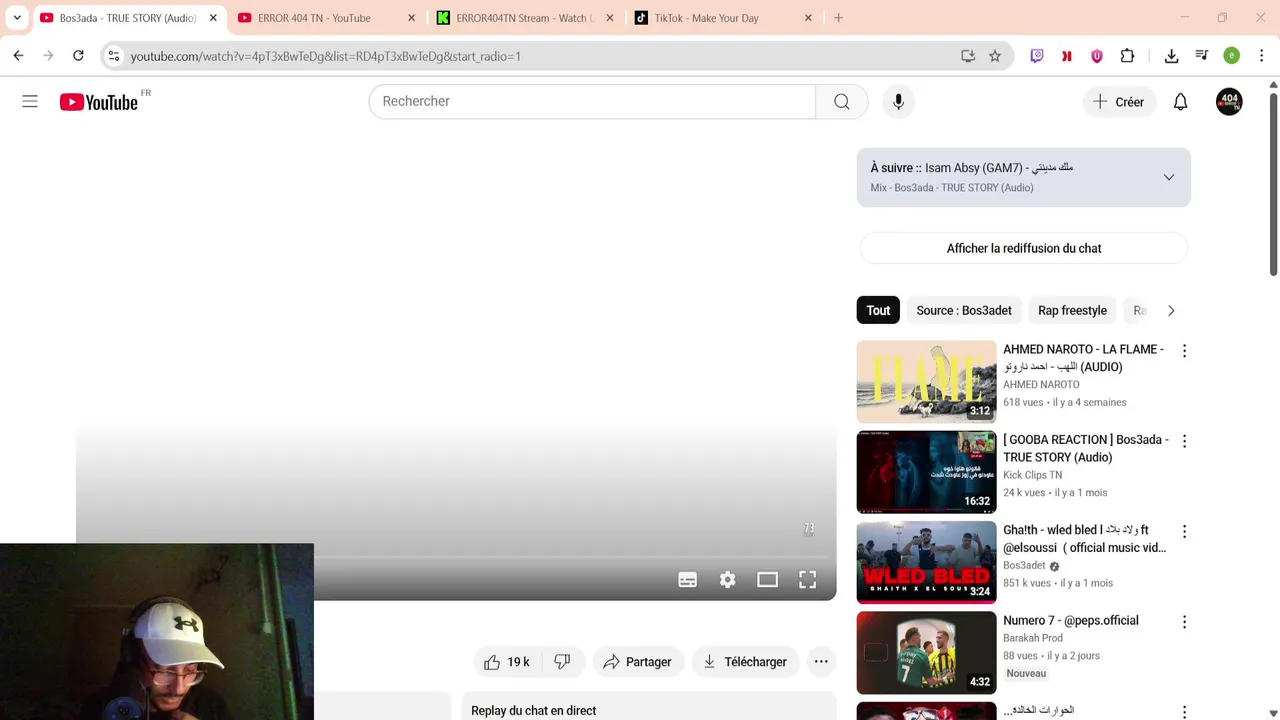Open the Chrome three-dot menu
Image resolution: width=1280 pixels, height=720 pixels.
1262,56
